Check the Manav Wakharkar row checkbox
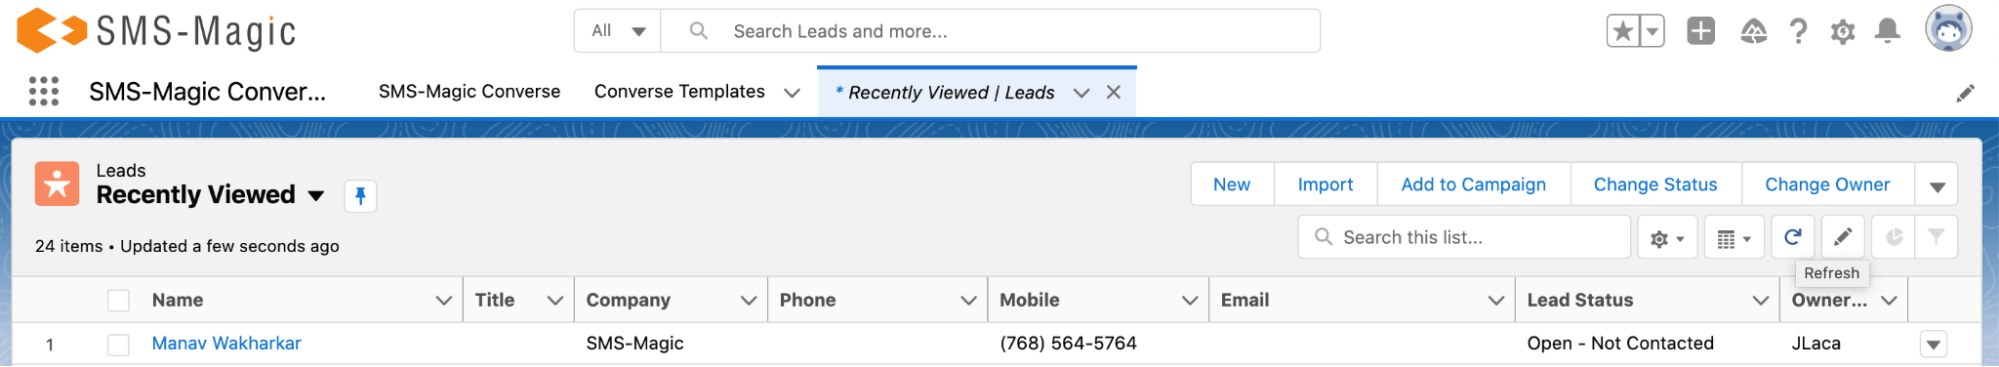The image size is (1999, 367). [x=118, y=344]
